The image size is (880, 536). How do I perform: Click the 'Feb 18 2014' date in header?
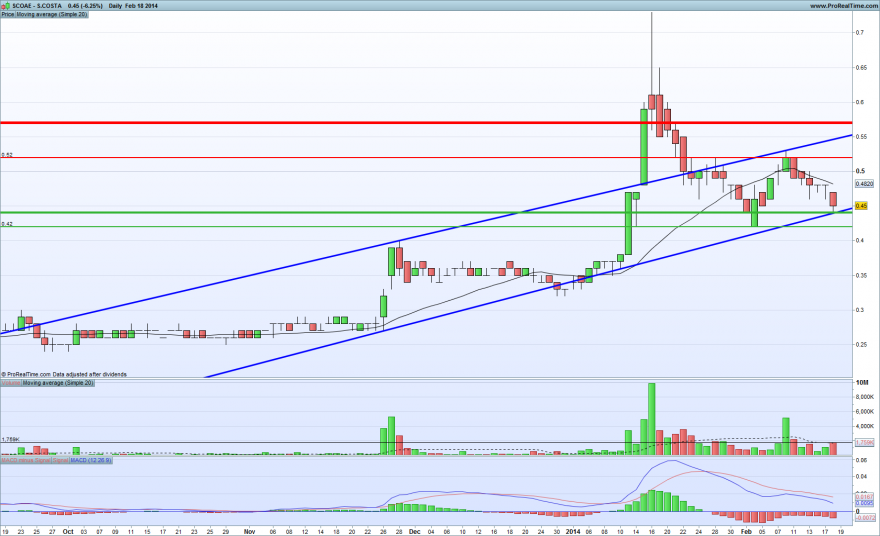tap(141, 6)
